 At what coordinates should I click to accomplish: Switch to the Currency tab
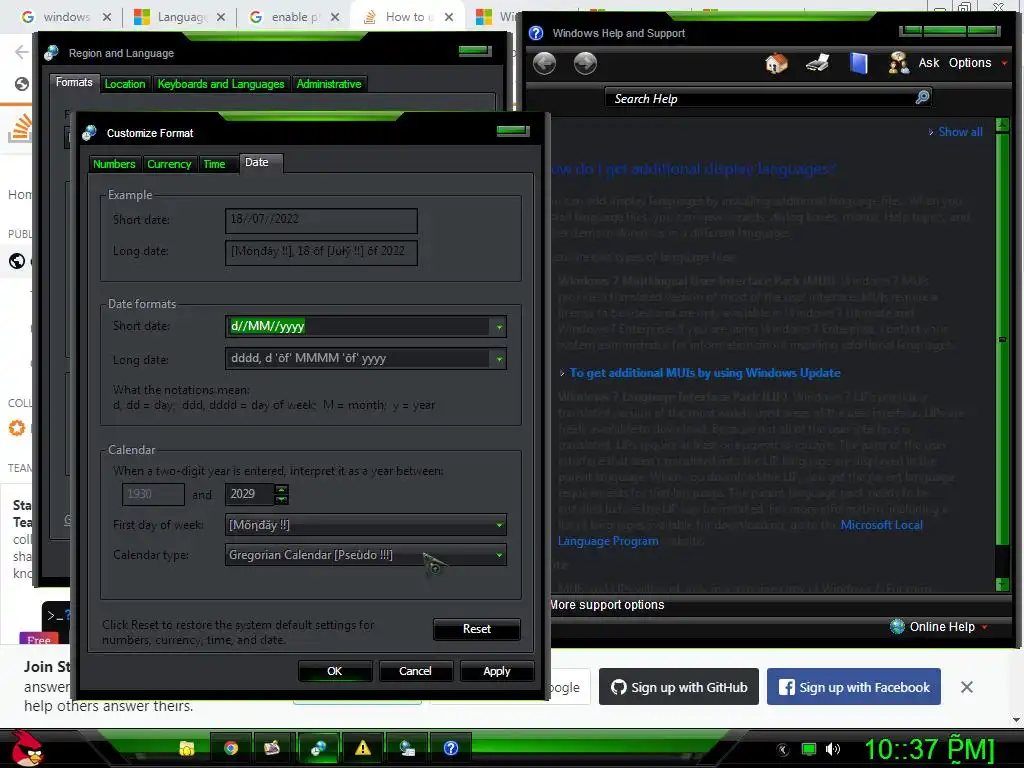pyautogui.click(x=169, y=164)
